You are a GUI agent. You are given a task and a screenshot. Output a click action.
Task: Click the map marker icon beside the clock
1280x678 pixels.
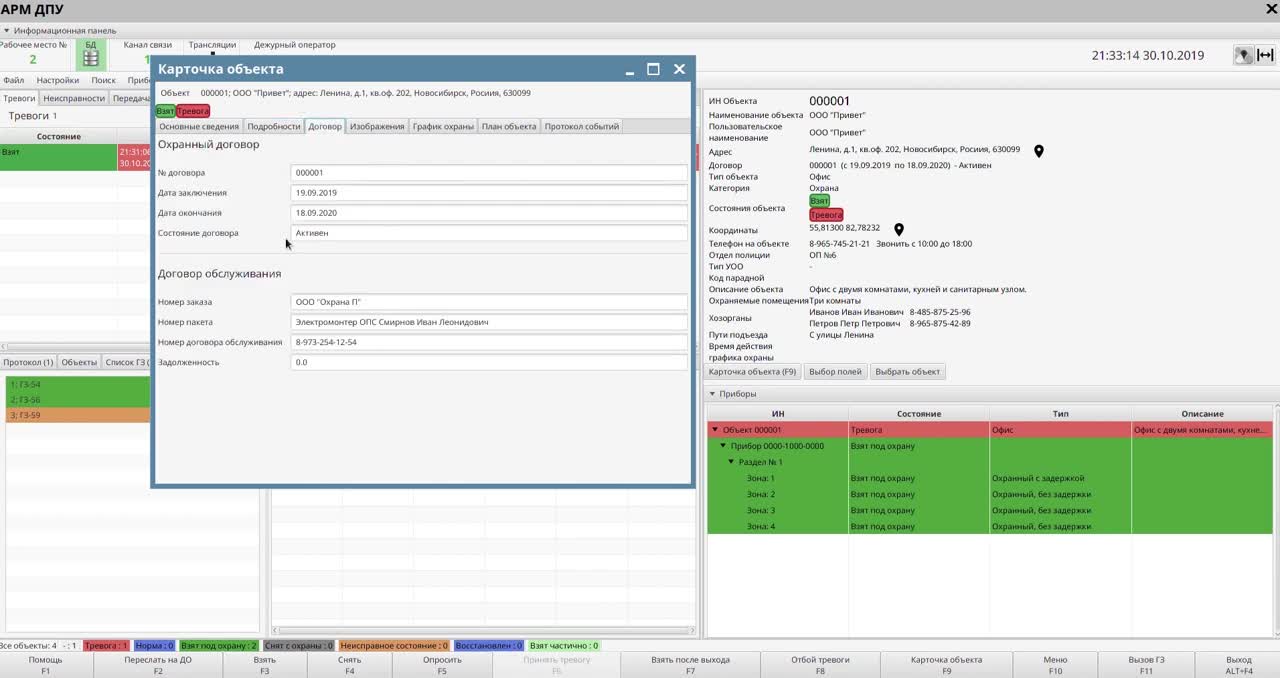click(x=1243, y=56)
